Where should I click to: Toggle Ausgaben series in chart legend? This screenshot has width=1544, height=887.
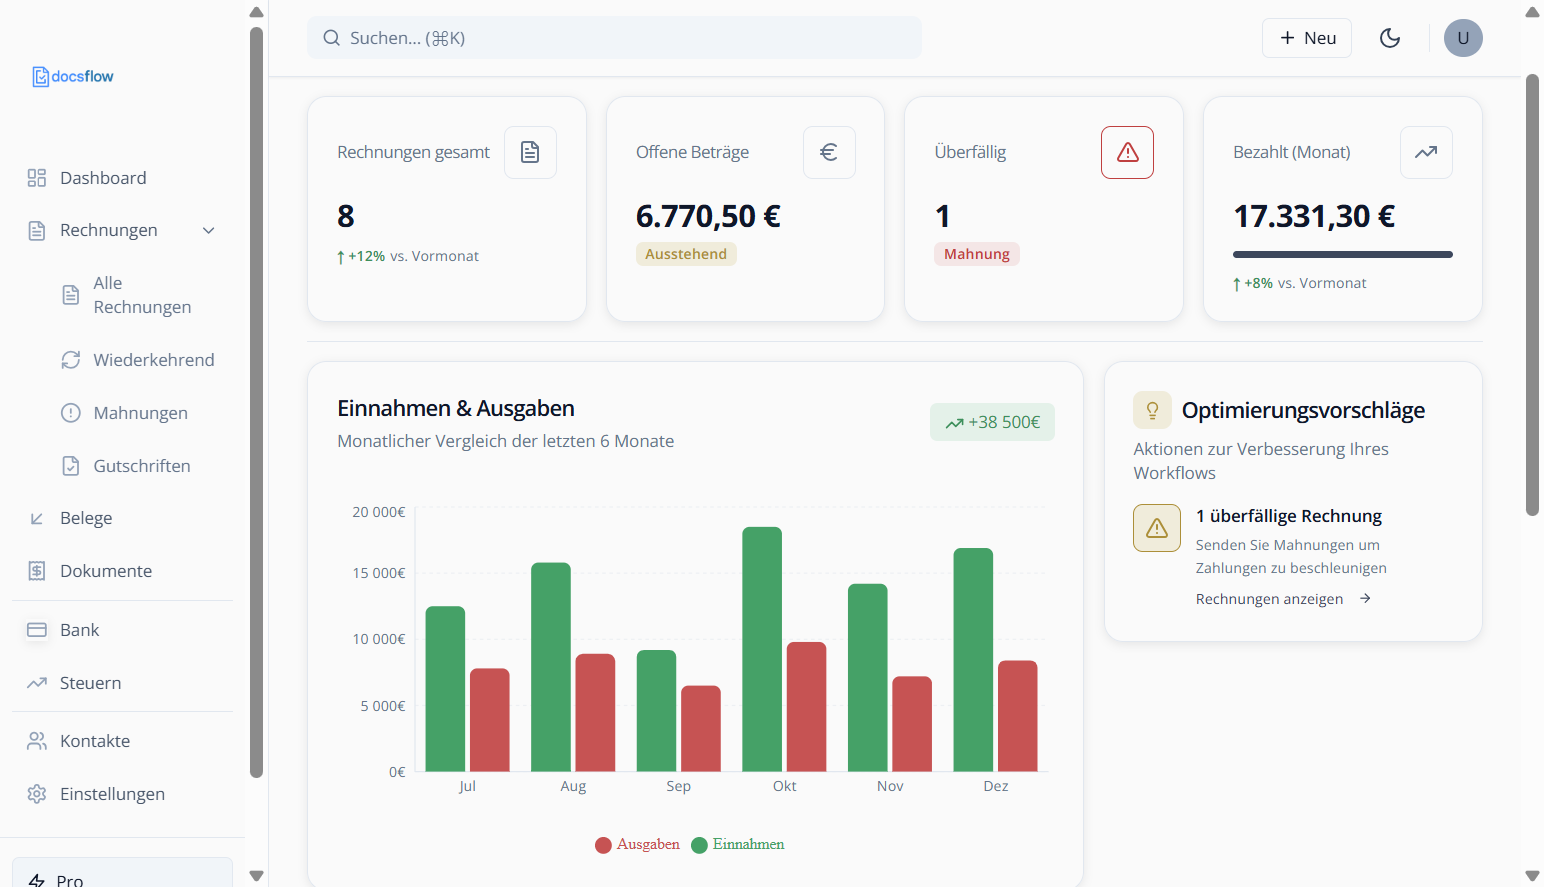[638, 845]
